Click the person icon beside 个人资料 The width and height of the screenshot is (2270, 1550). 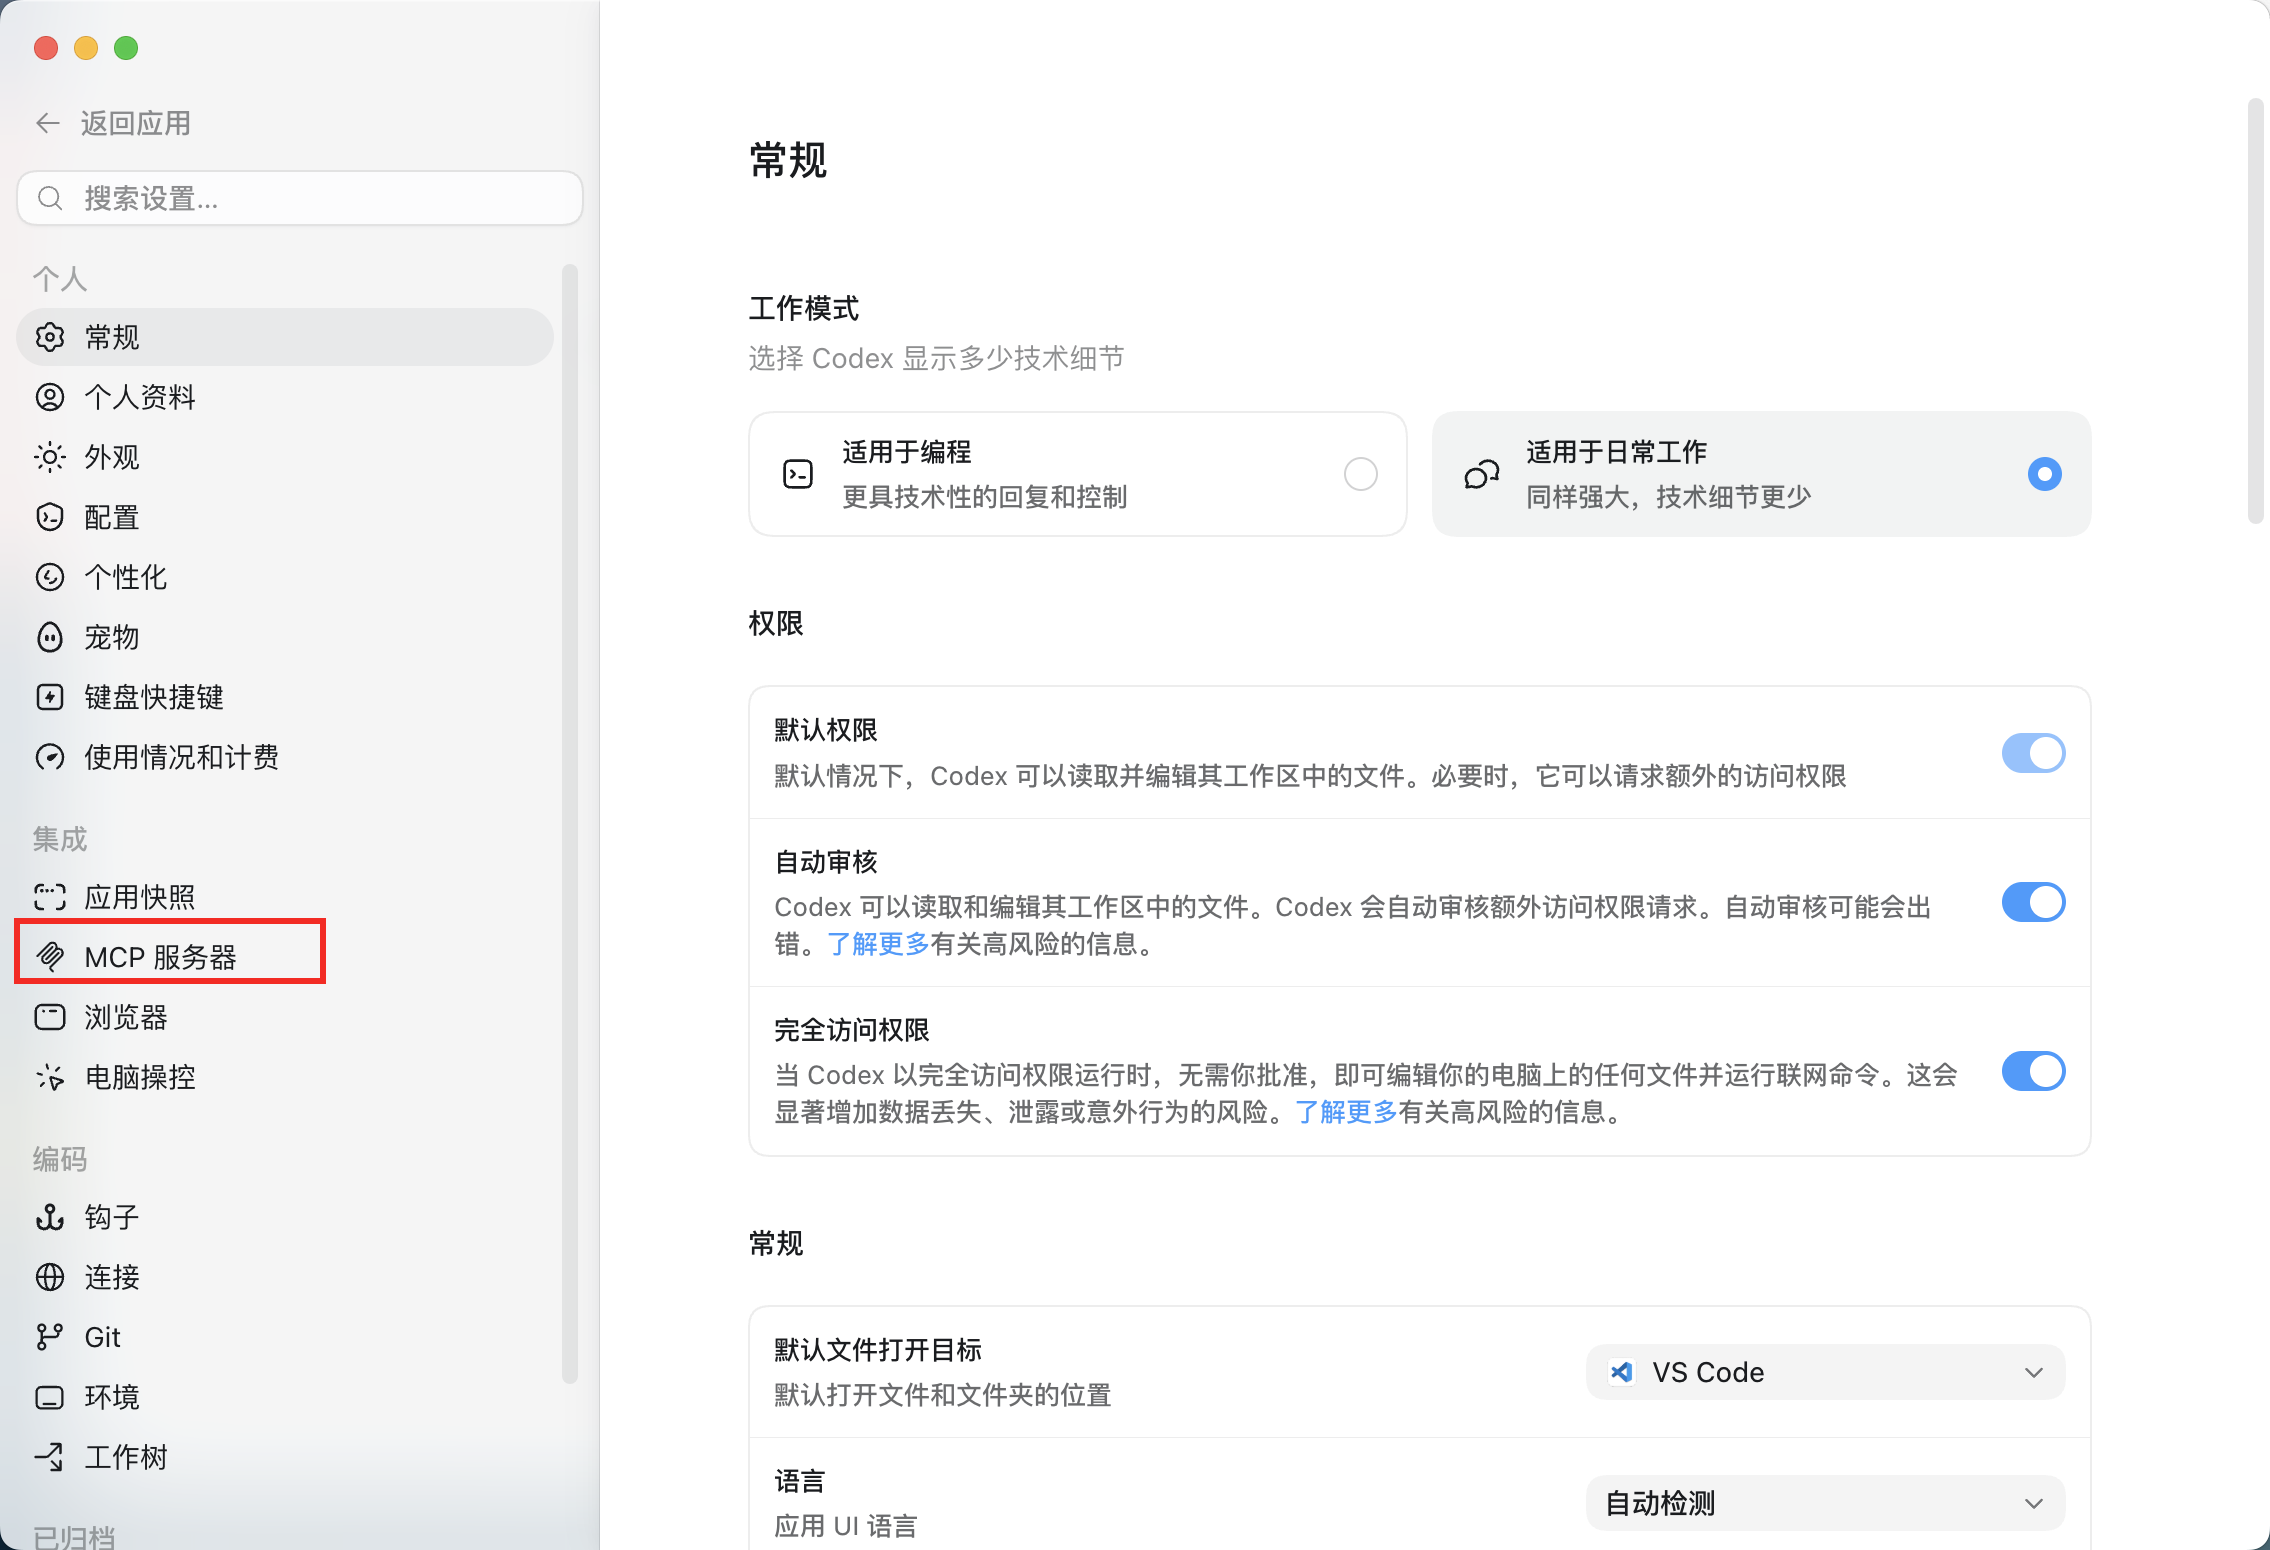[50, 397]
